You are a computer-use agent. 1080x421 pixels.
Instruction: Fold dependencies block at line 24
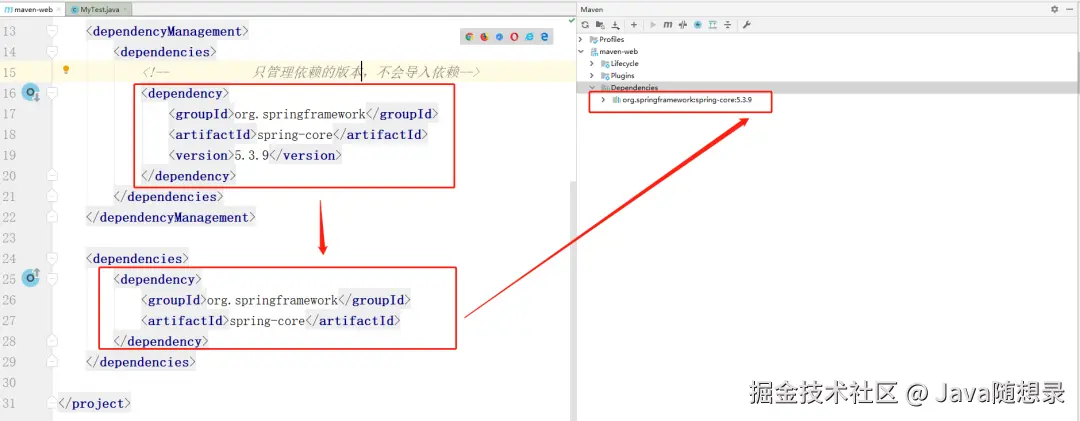point(52,258)
